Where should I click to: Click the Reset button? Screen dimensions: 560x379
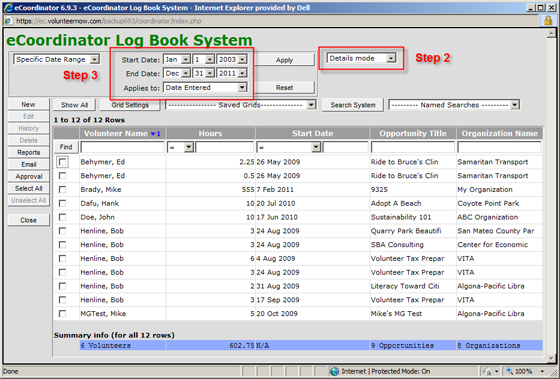pyautogui.click(x=284, y=88)
